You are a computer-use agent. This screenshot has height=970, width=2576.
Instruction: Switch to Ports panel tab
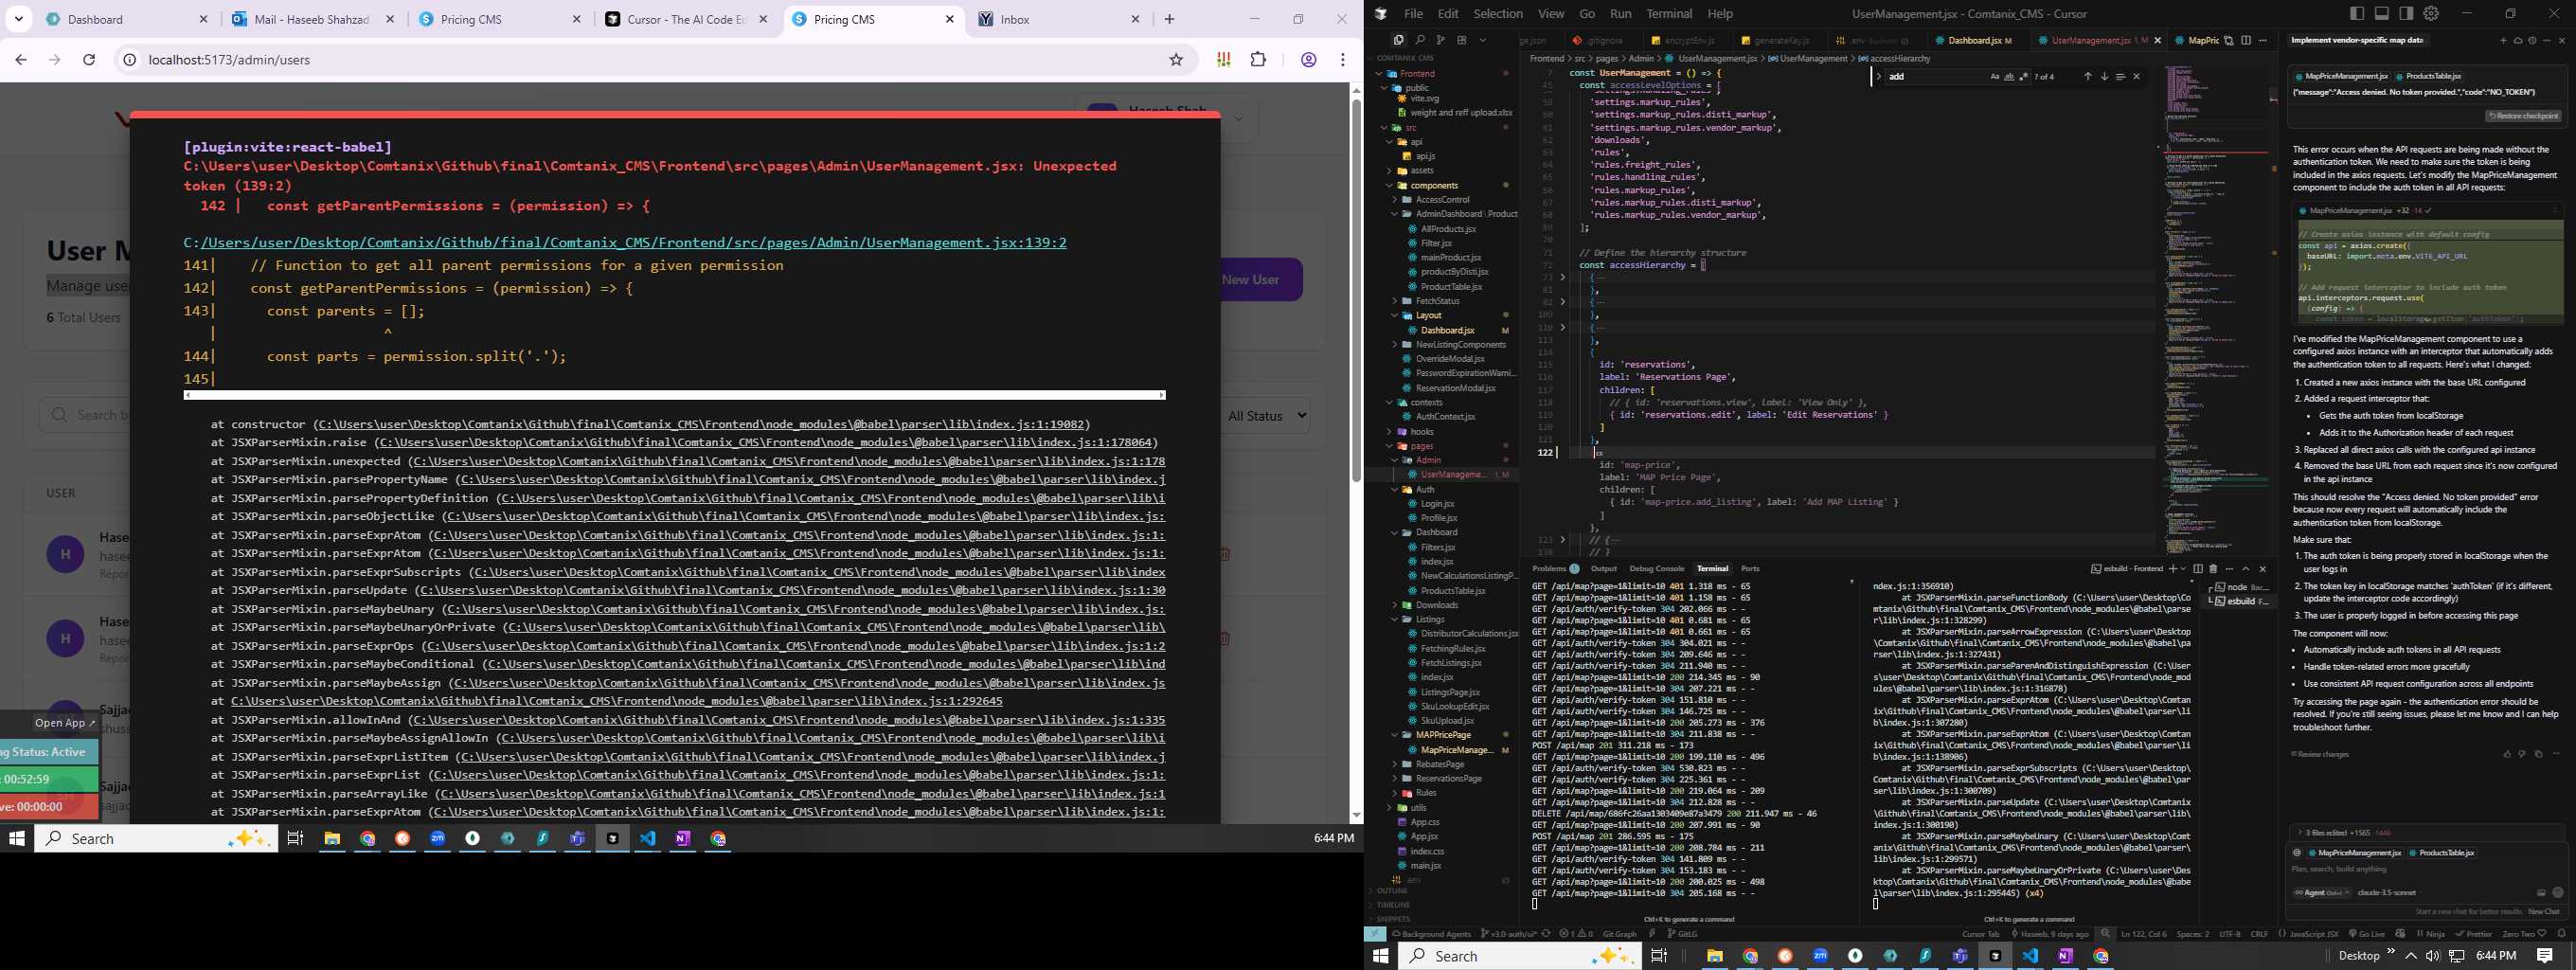pos(1750,568)
